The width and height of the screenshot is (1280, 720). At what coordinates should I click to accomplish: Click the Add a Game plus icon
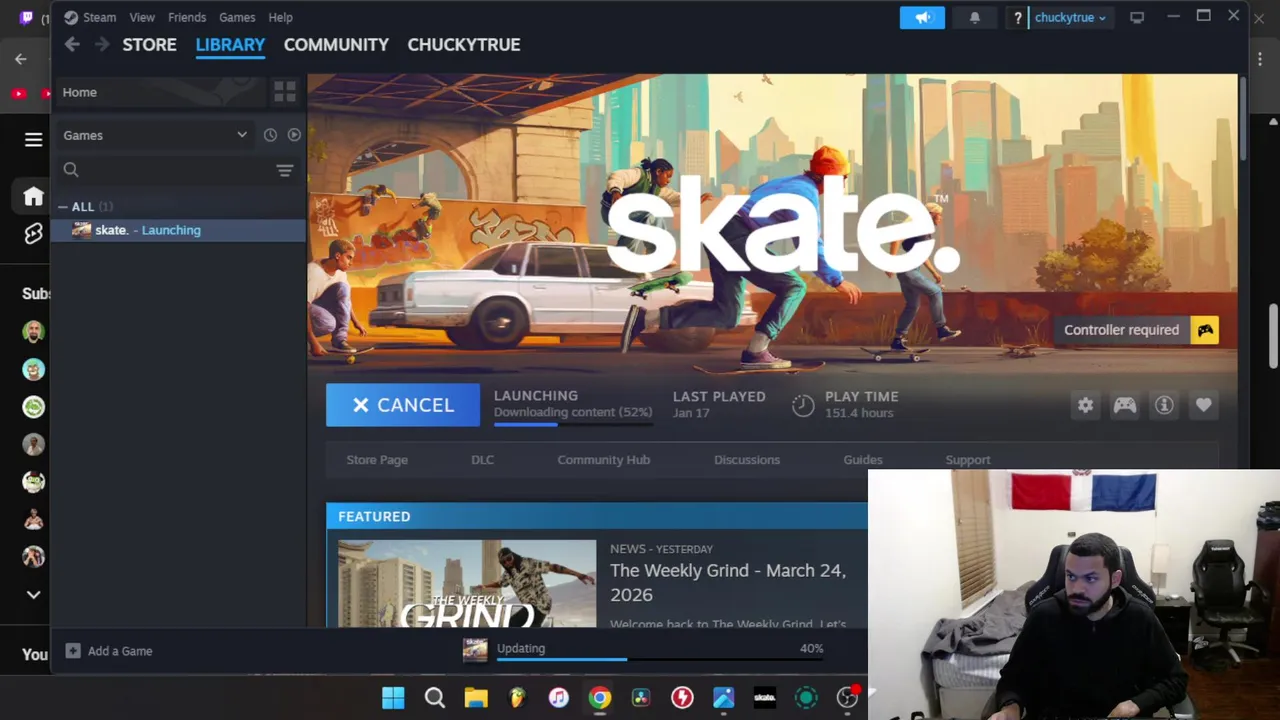(x=73, y=651)
